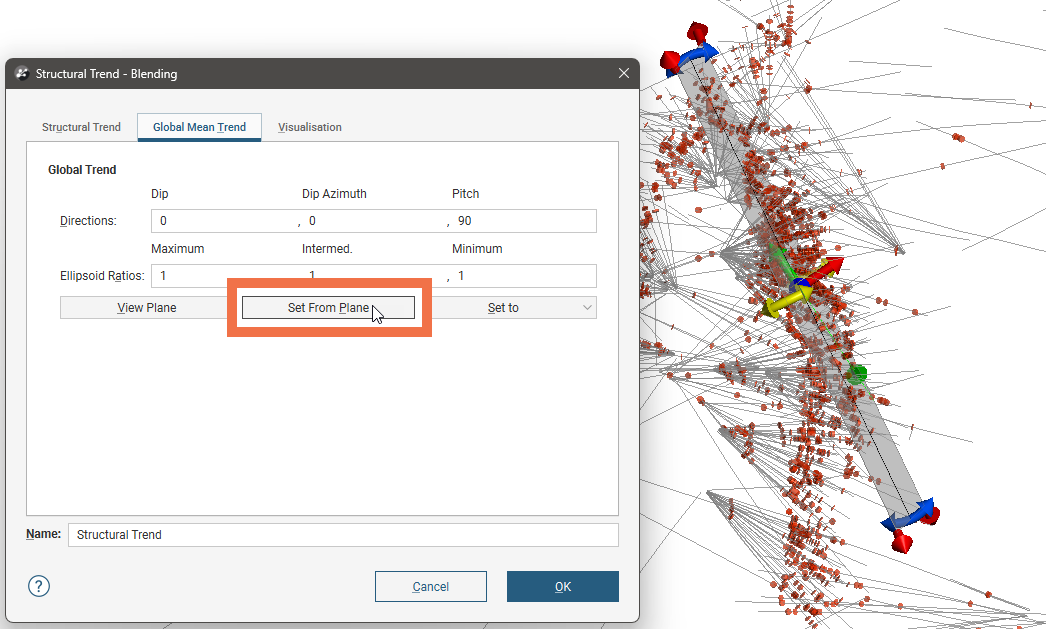Click the green sphere handle on the plane
1046x629 pixels.
[x=857, y=374]
